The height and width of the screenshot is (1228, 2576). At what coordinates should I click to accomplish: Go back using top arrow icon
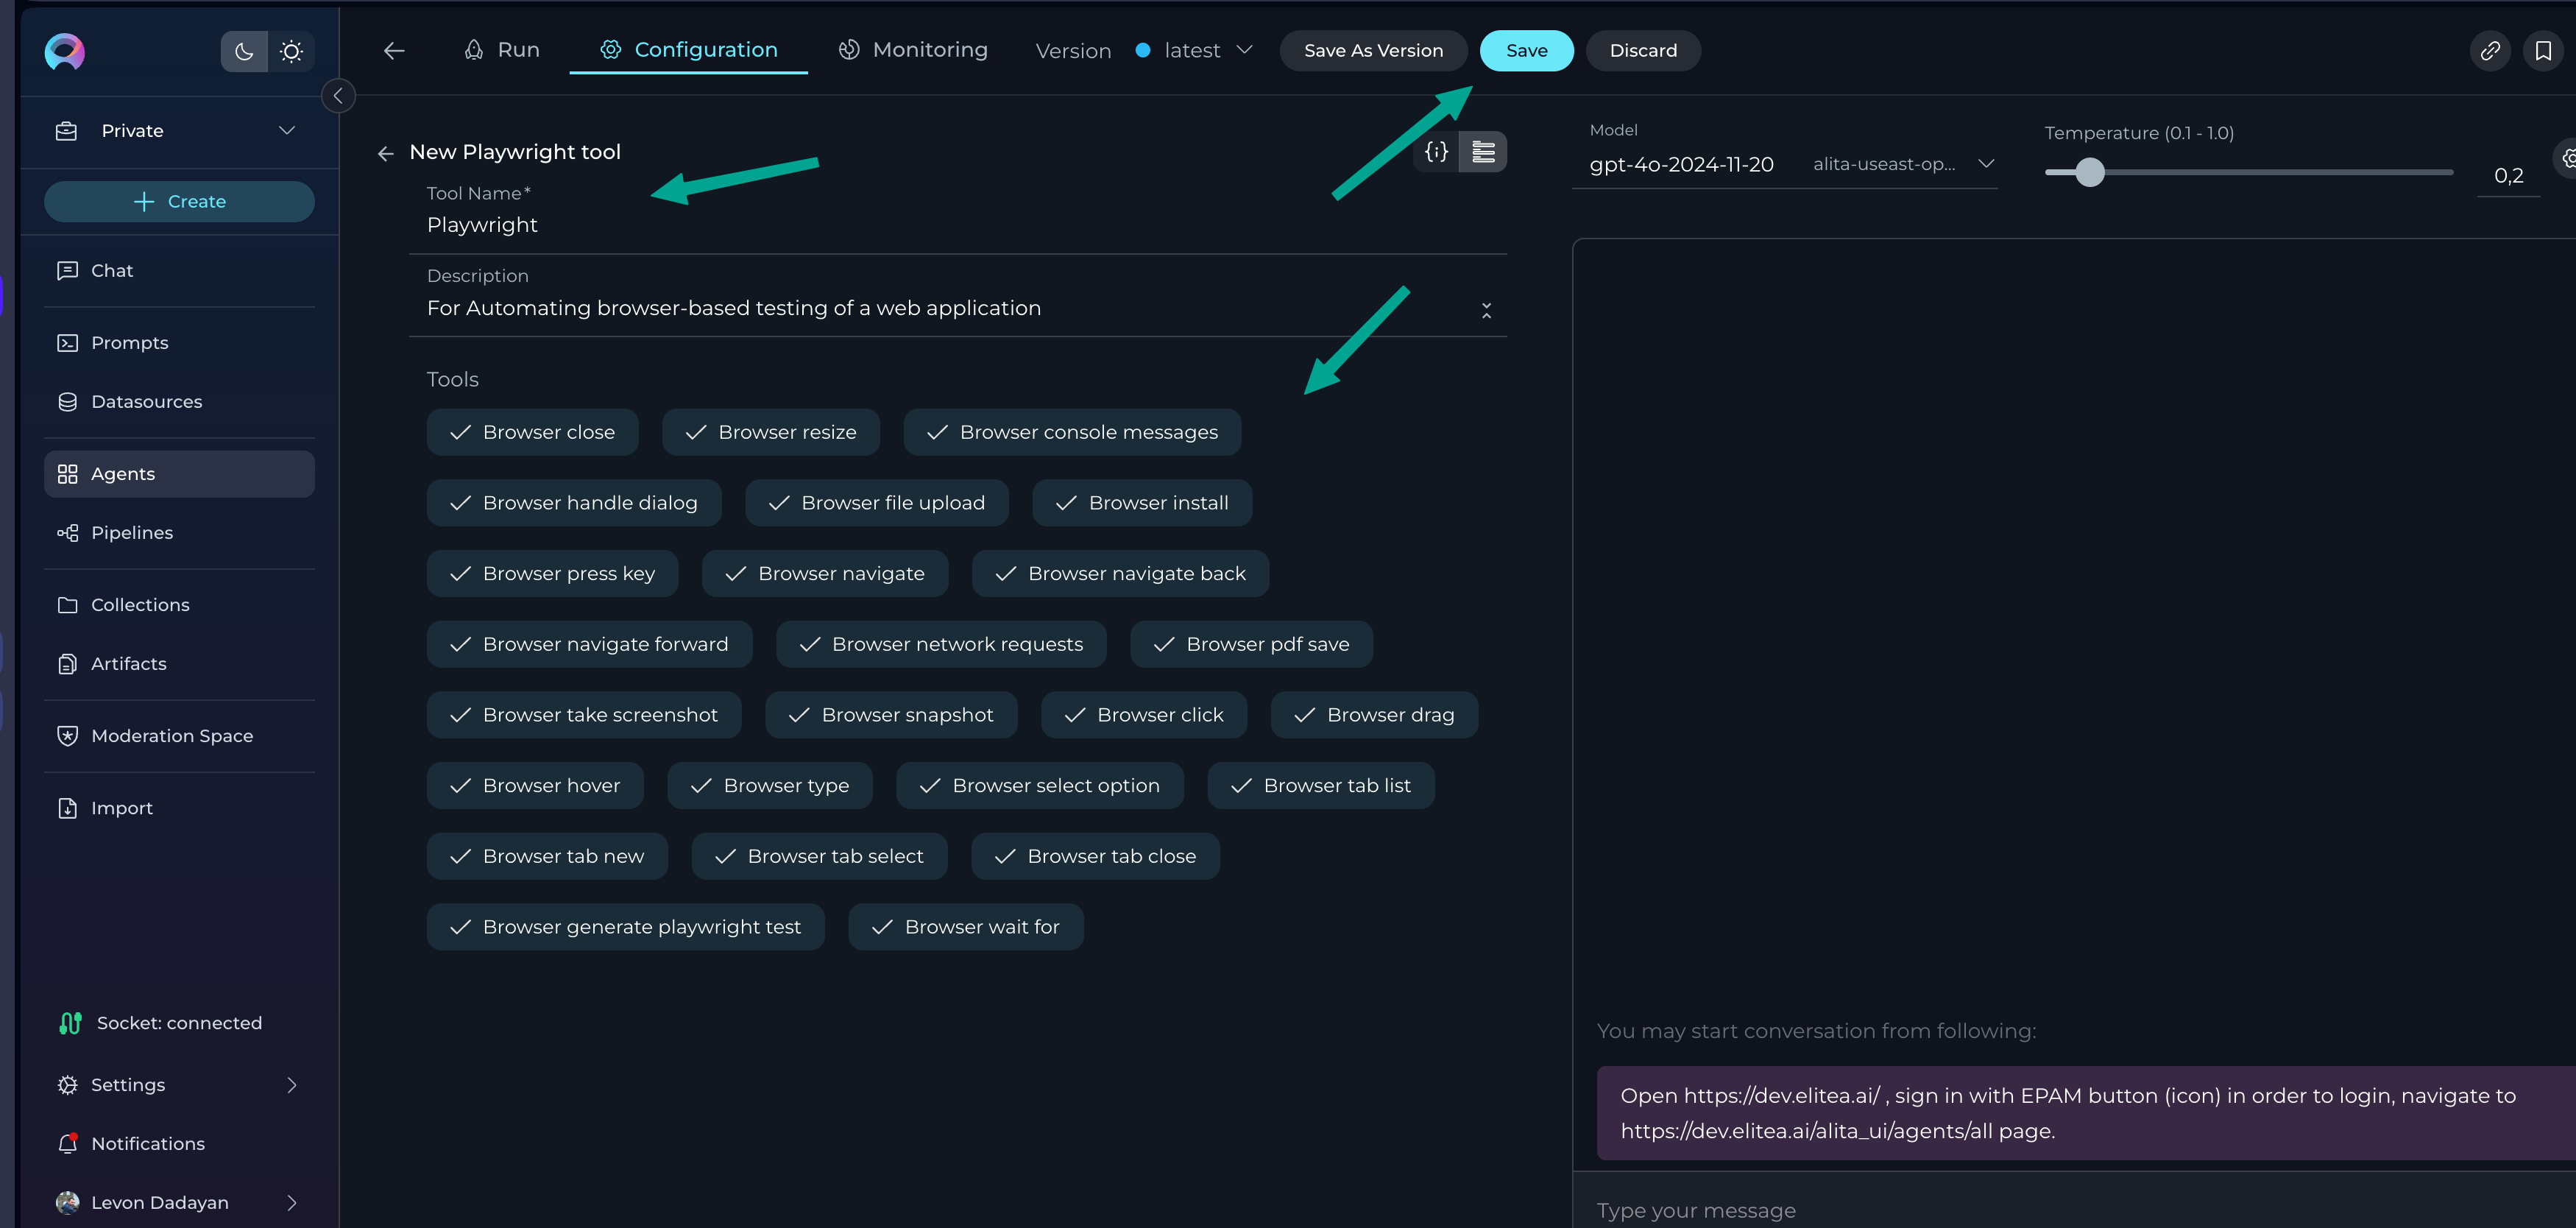click(394, 50)
